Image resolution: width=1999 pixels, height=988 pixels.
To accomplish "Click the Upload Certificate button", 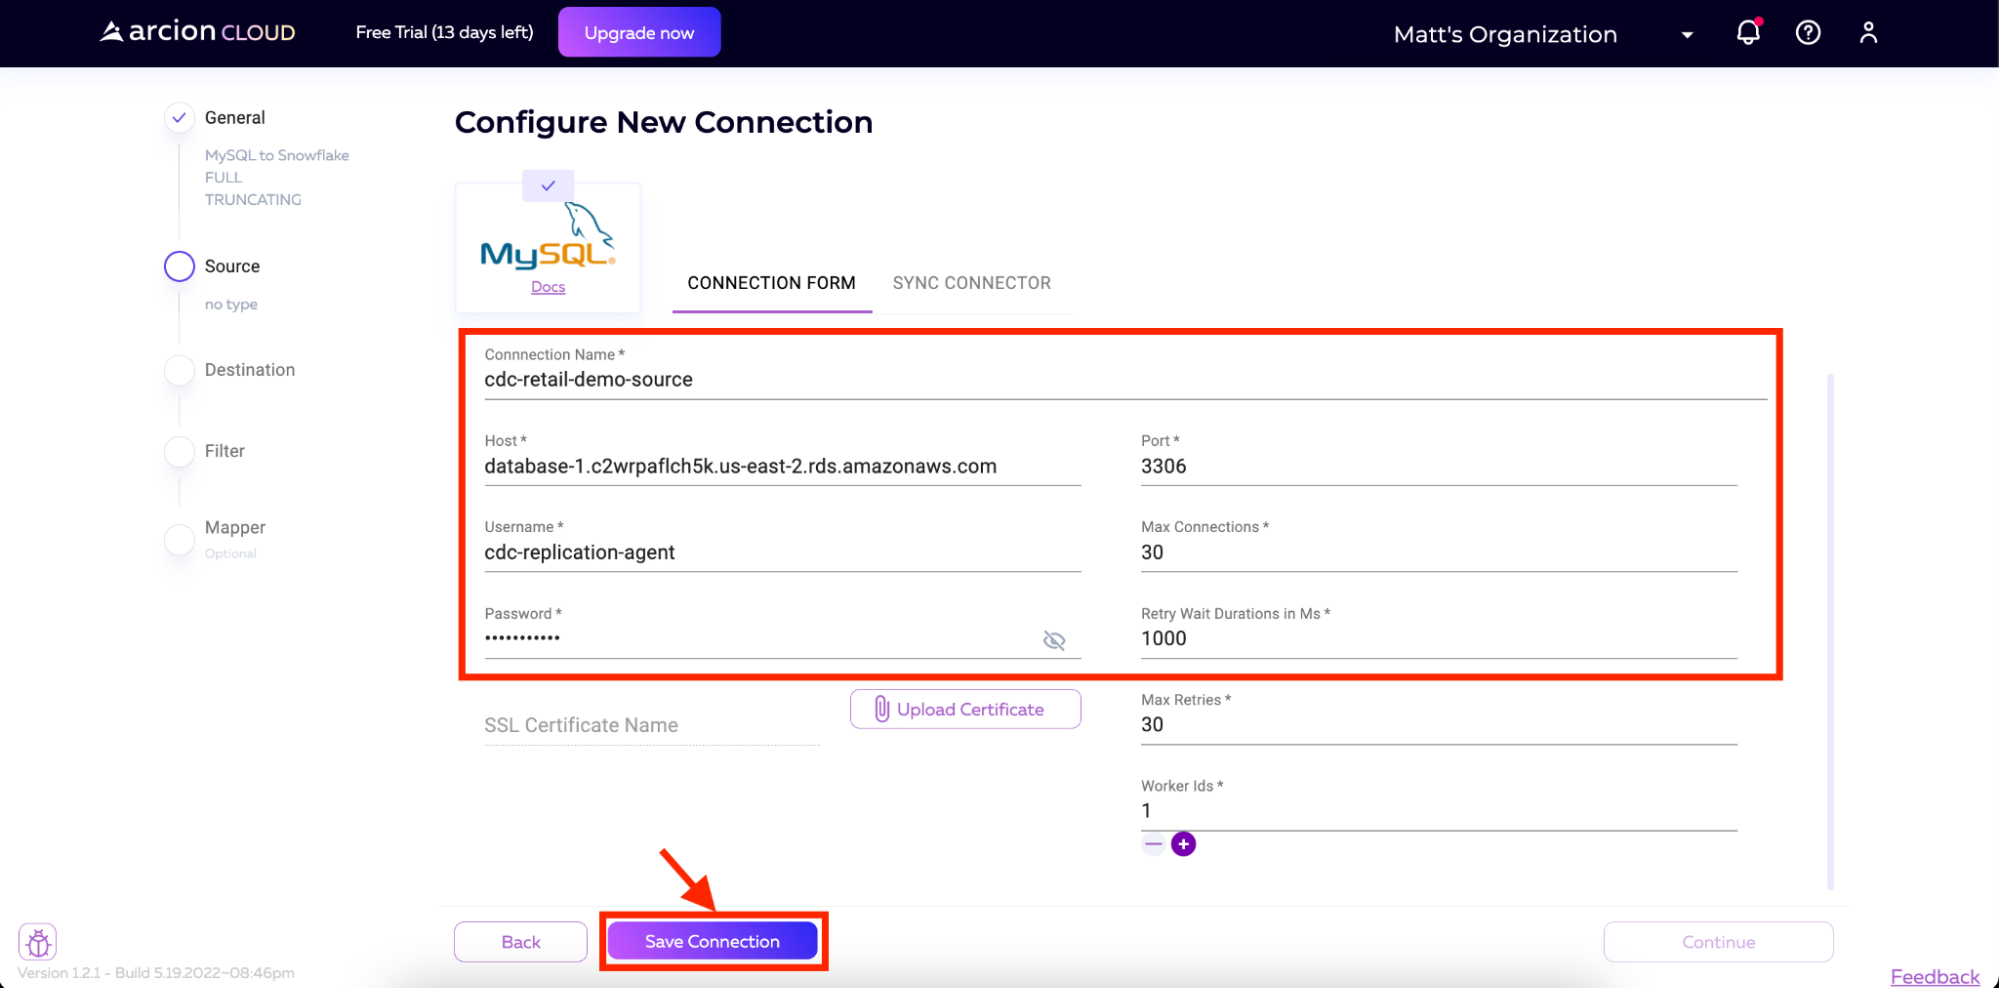I will click(x=965, y=709).
